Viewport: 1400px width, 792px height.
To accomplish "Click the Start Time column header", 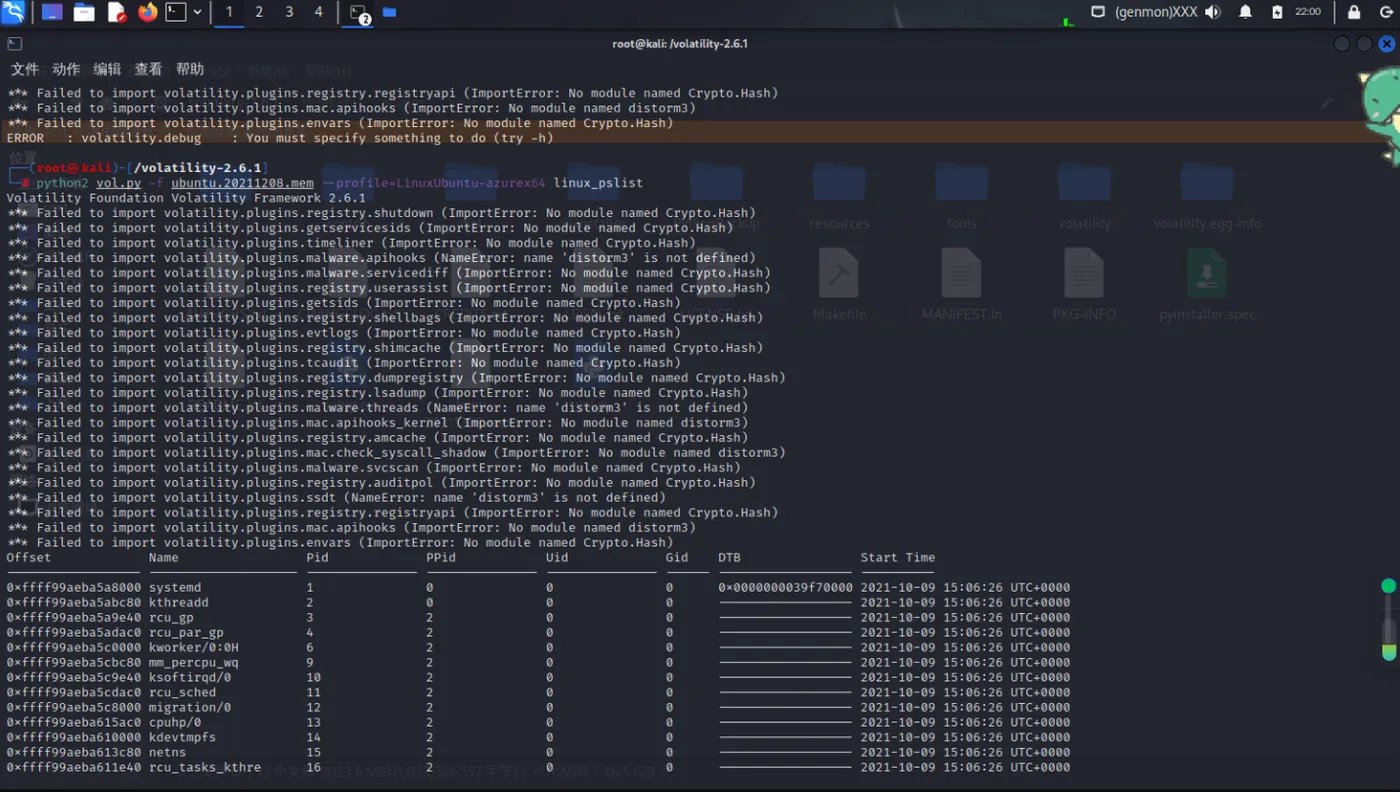I will coord(898,558).
